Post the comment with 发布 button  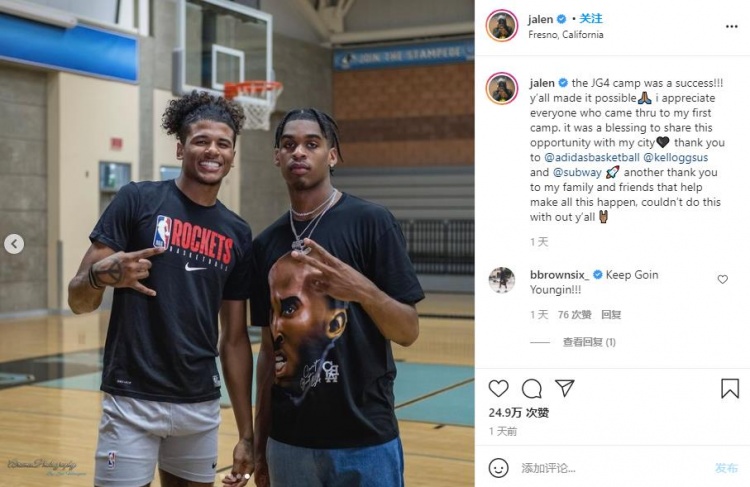pos(726,468)
